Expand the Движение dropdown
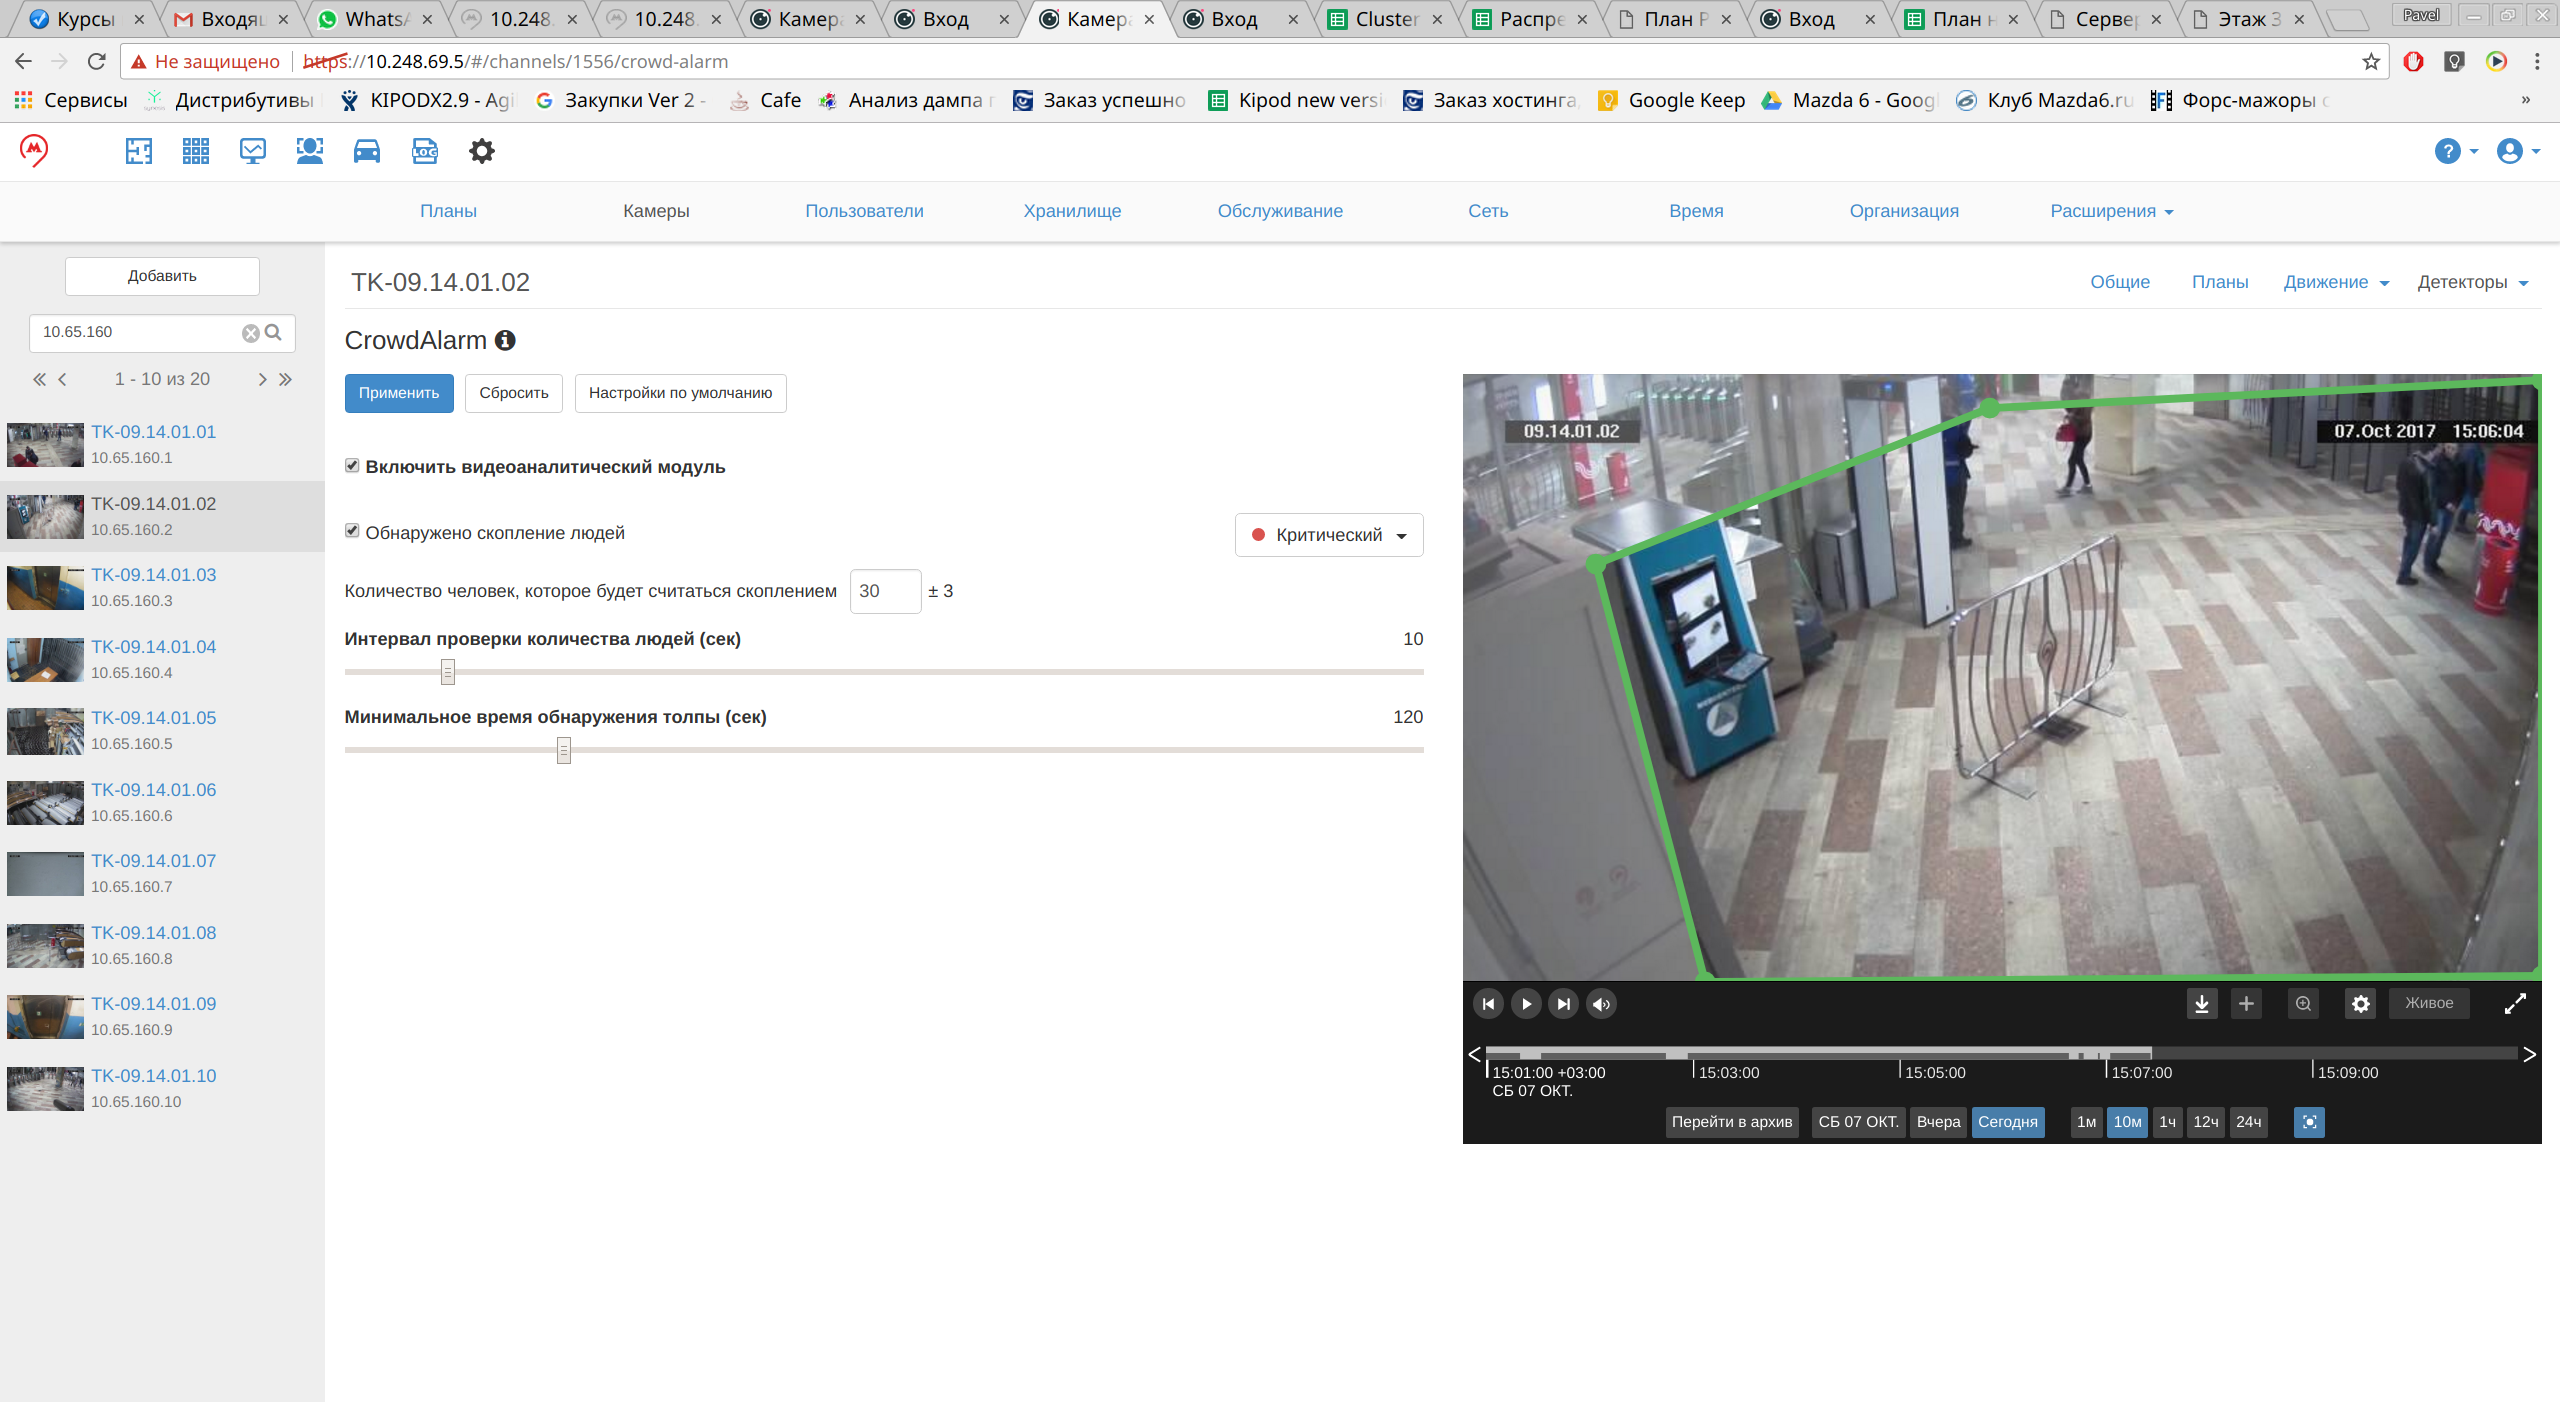 [x=2336, y=282]
